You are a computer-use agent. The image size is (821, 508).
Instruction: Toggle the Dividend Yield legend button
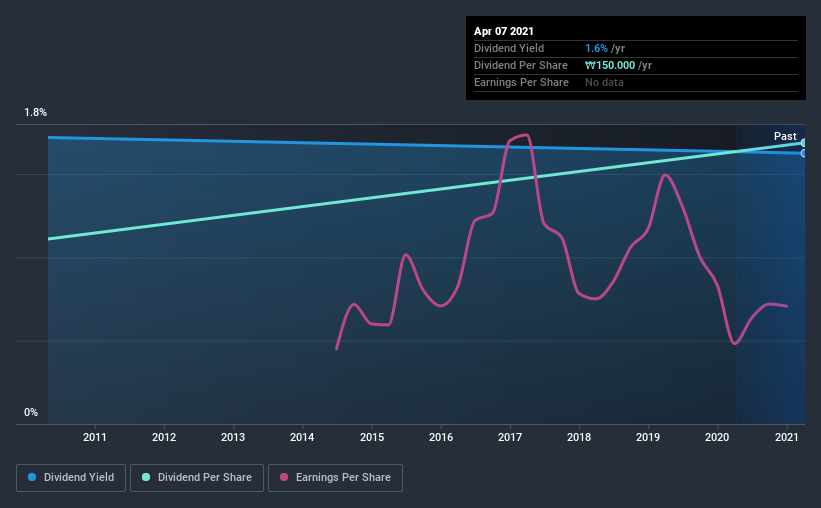71,478
